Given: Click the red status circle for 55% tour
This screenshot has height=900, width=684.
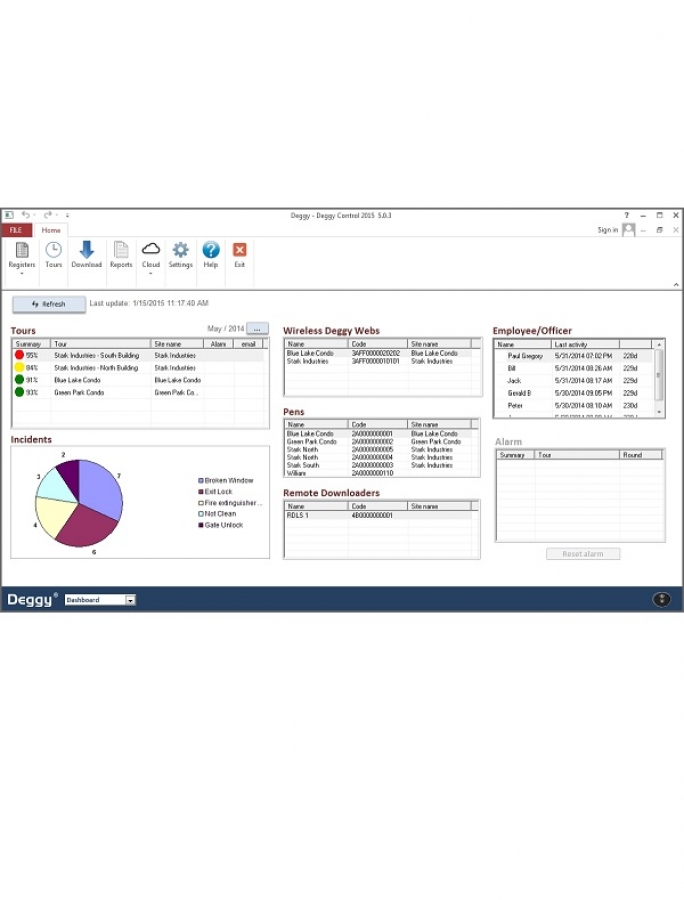Looking at the screenshot, I should (x=20, y=355).
